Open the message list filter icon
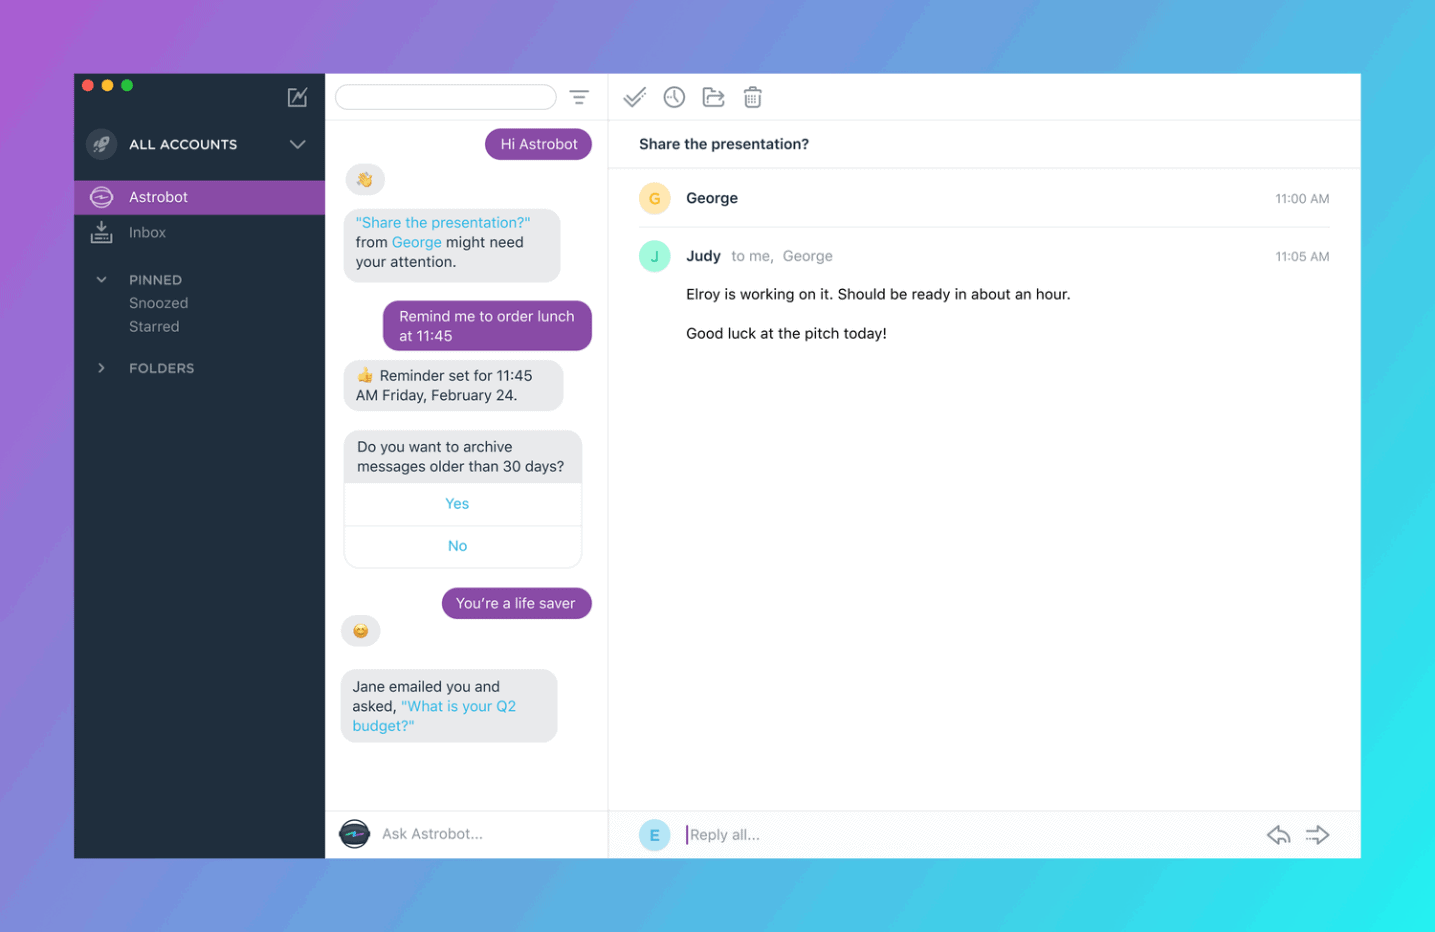Image resolution: width=1435 pixels, height=932 pixels. tap(579, 97)
